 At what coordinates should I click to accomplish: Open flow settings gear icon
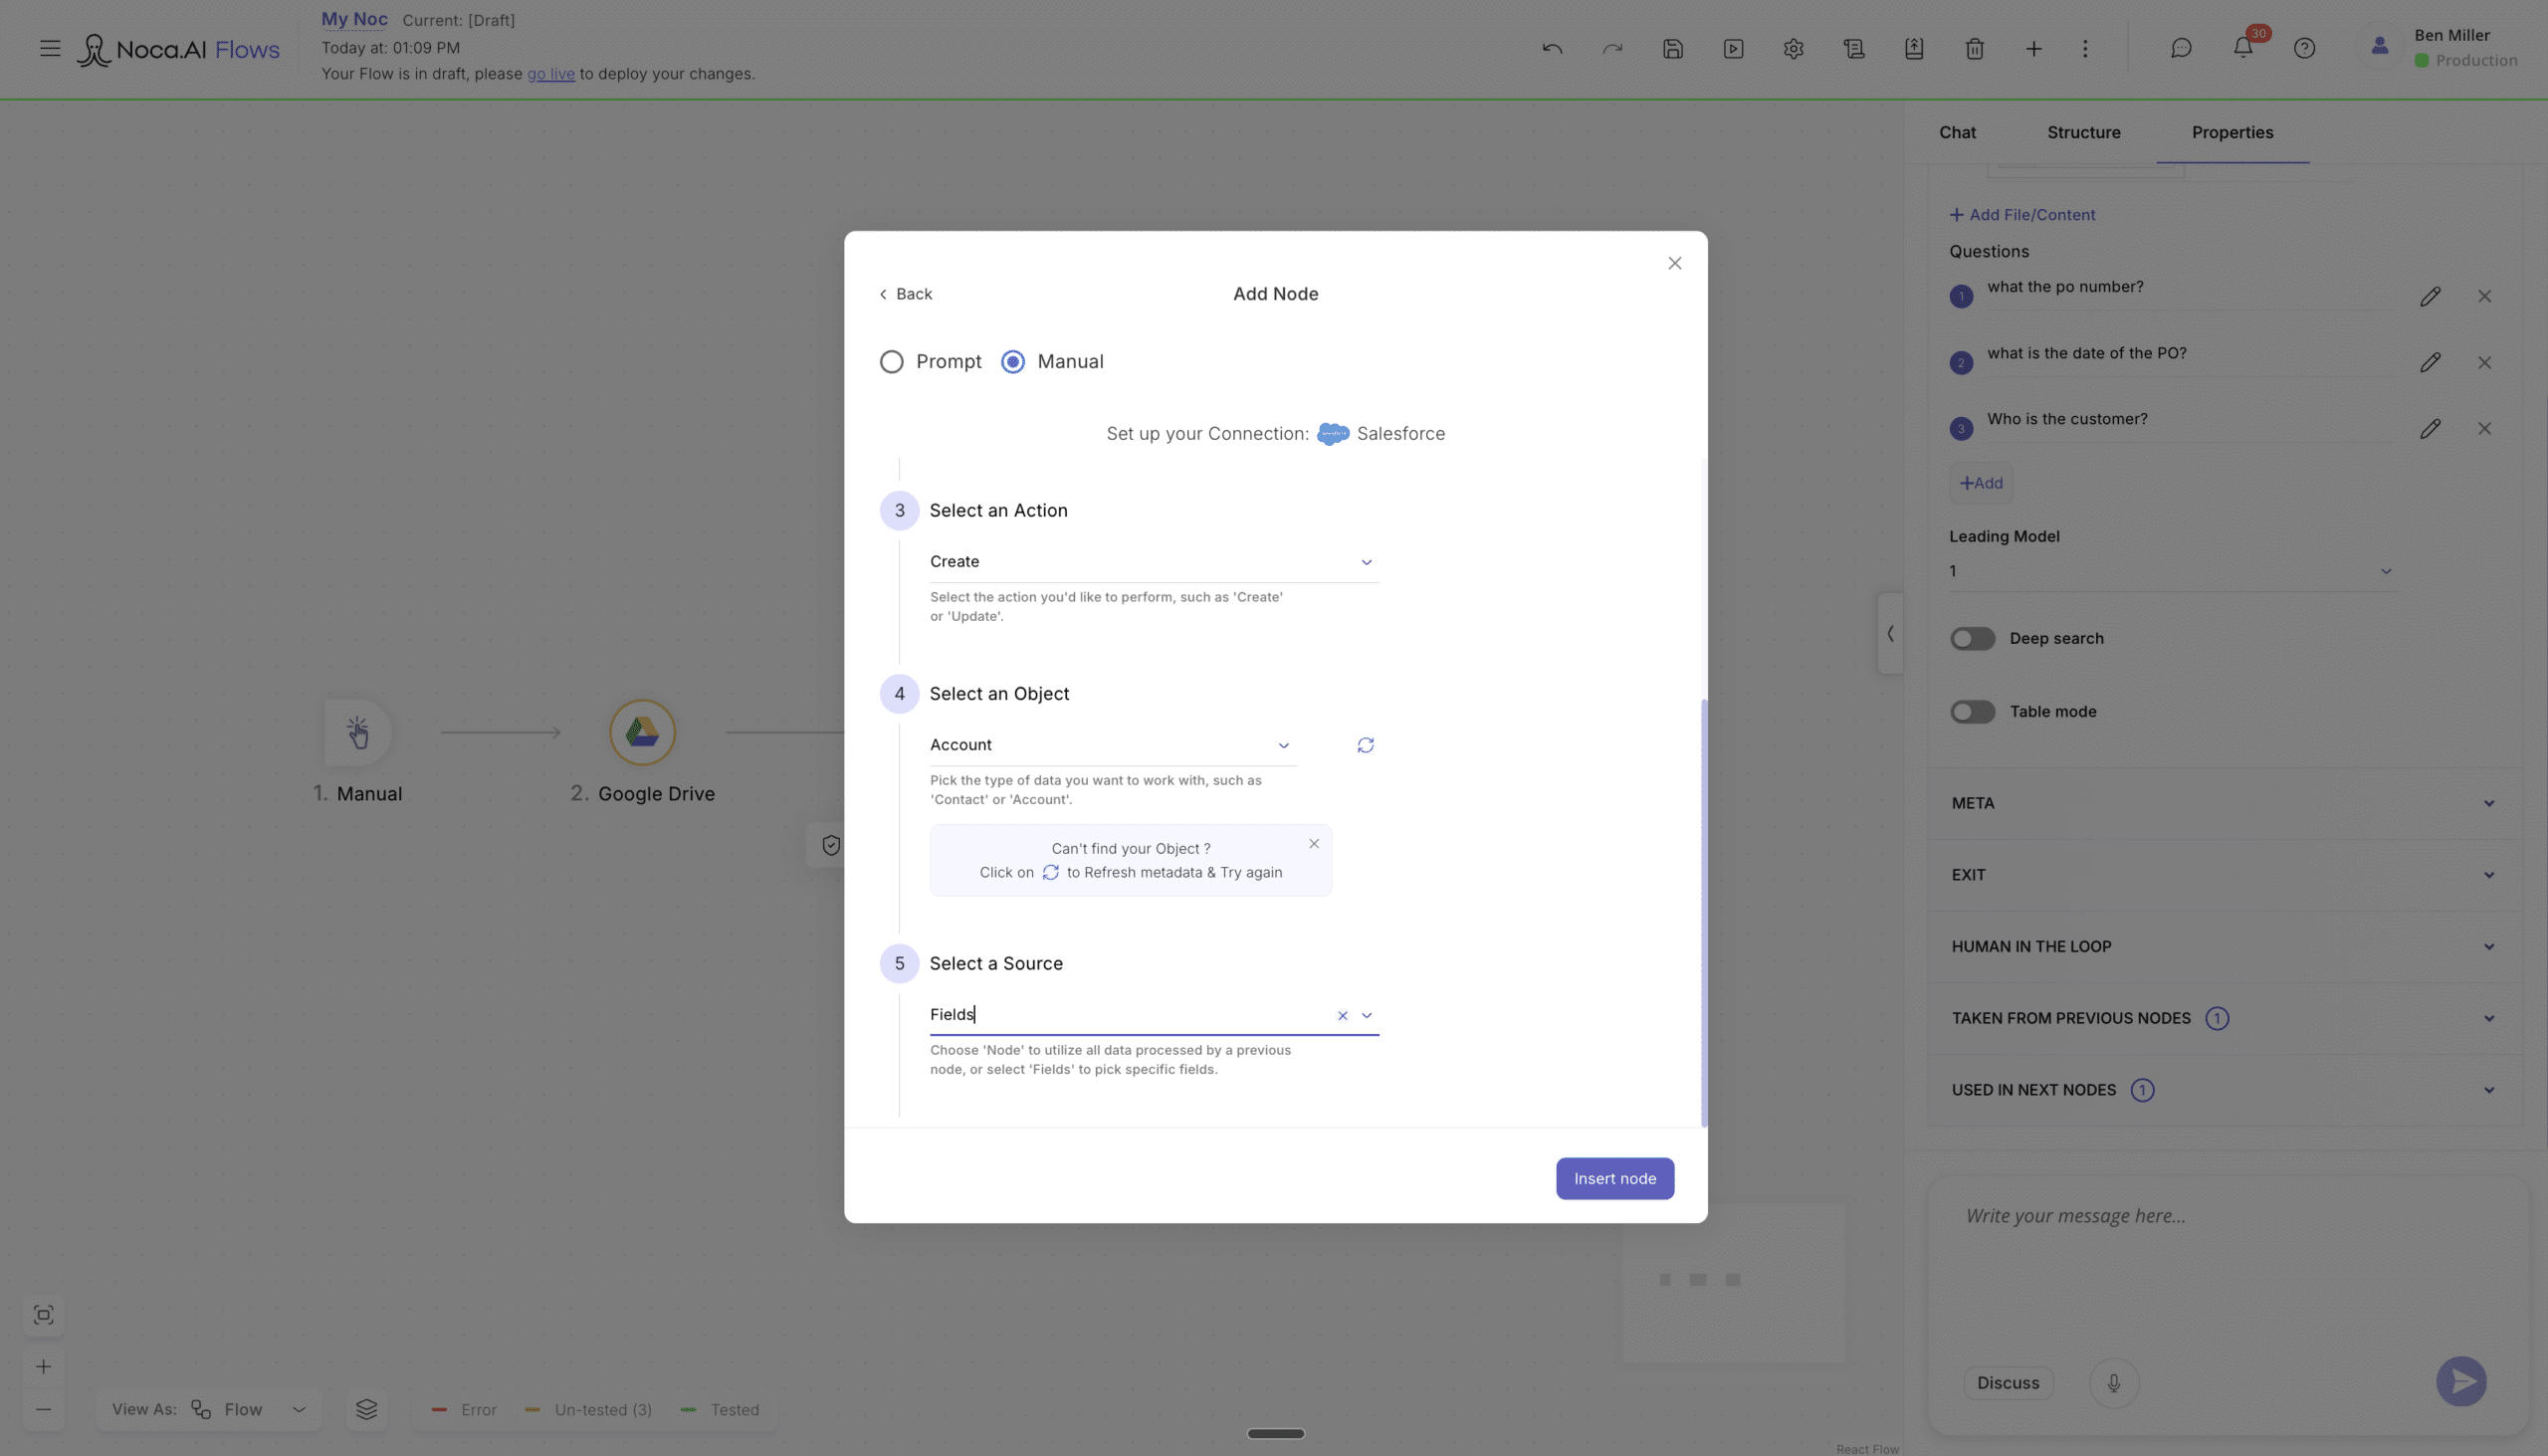1793,48
